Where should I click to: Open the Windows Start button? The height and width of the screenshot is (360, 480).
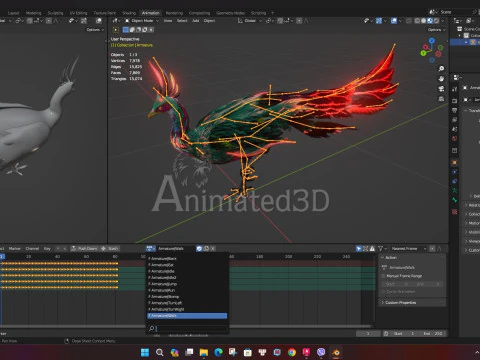(145, 352)
